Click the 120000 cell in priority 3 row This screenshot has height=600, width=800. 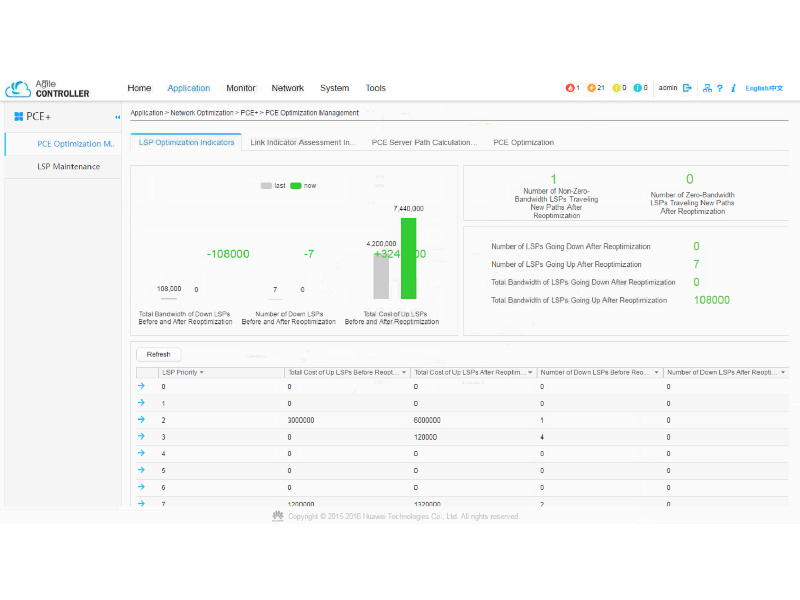425,437
